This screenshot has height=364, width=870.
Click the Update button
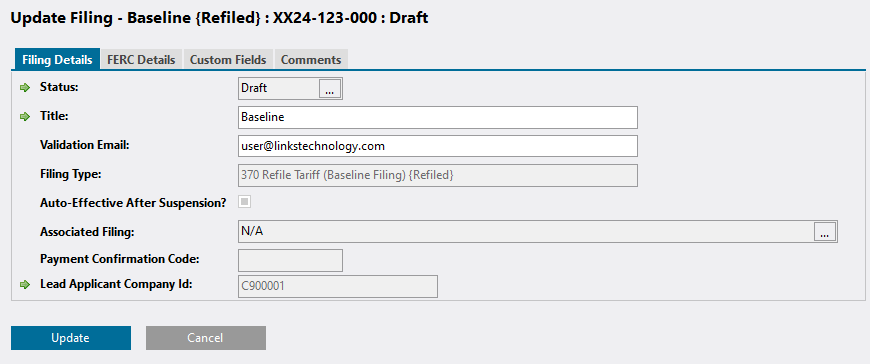(x=71, y=338)
